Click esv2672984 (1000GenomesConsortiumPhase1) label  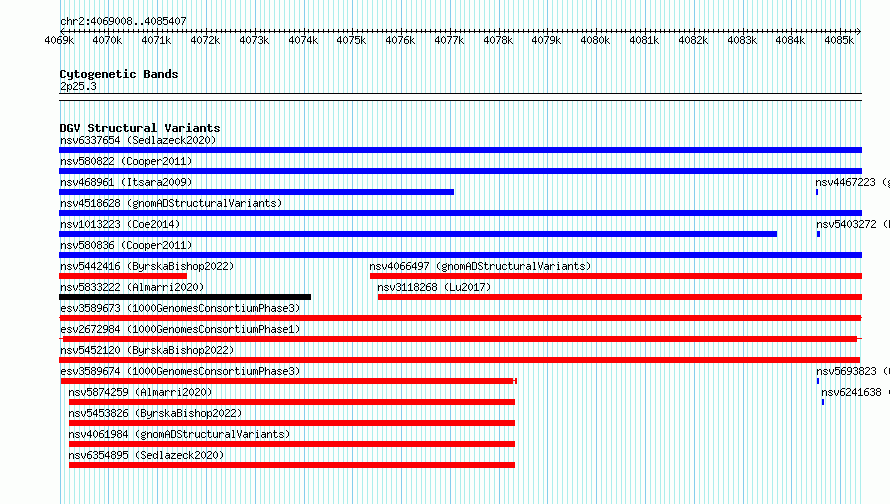180,329
